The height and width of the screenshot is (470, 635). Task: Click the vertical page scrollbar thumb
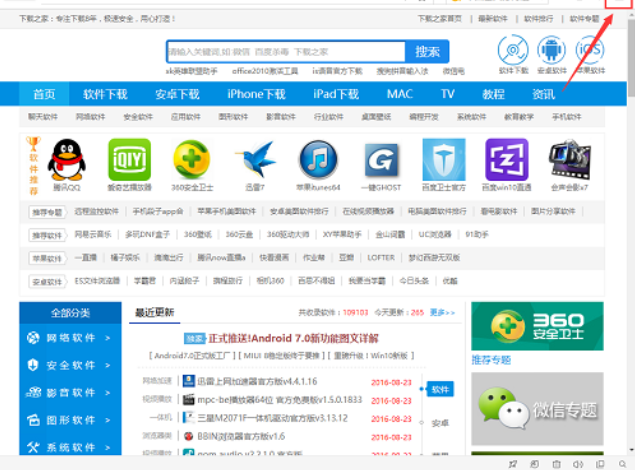click(x=631, y=57)
